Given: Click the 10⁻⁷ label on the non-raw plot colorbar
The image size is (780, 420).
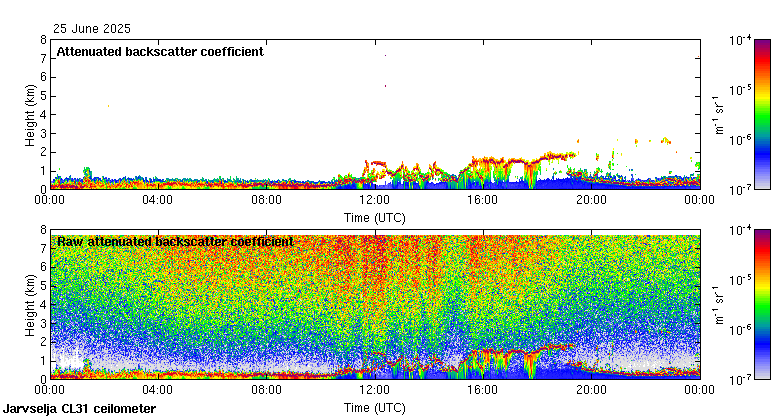Looking at the screenshot, I should [x=740, y=190].
